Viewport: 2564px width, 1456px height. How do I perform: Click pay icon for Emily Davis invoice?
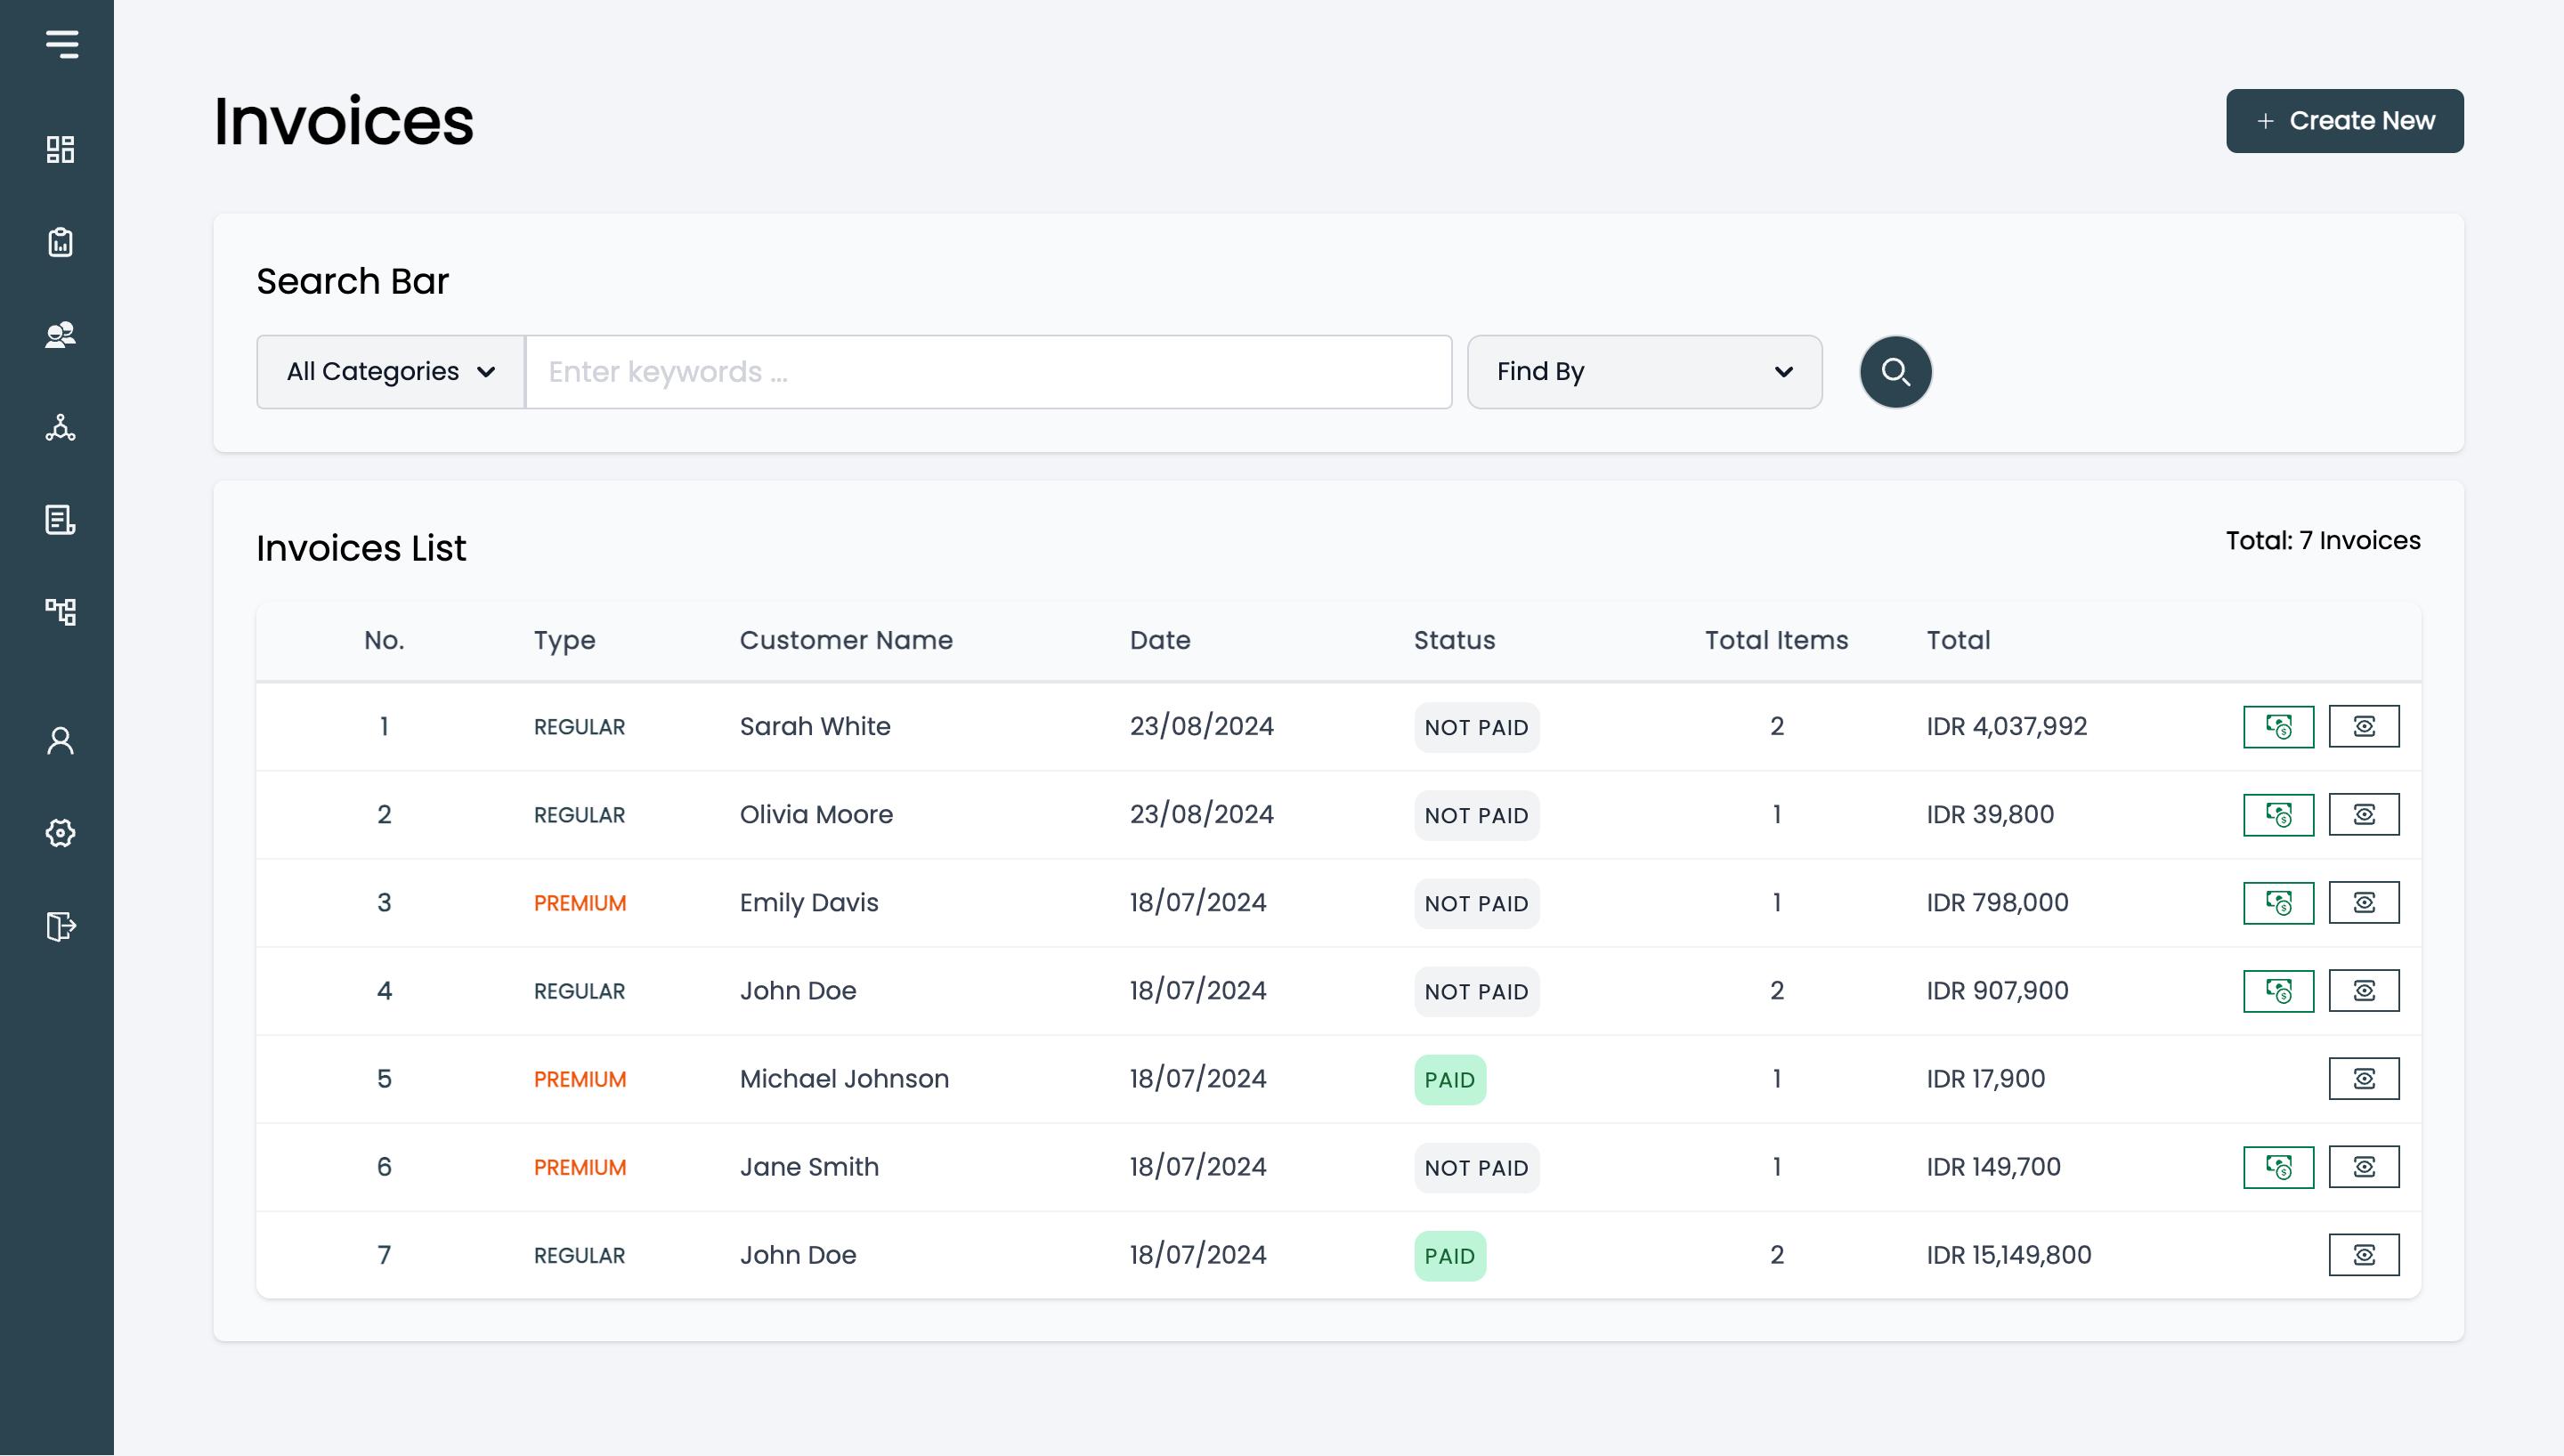[2278, 903]
